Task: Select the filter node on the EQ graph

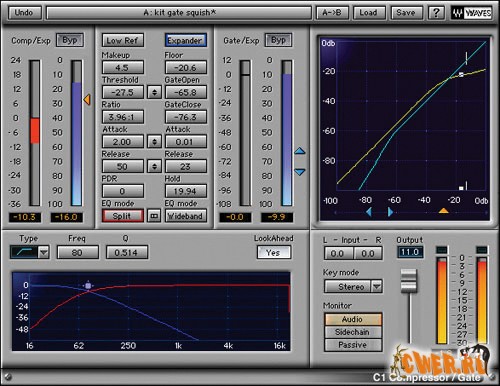Action: point(88,286)
